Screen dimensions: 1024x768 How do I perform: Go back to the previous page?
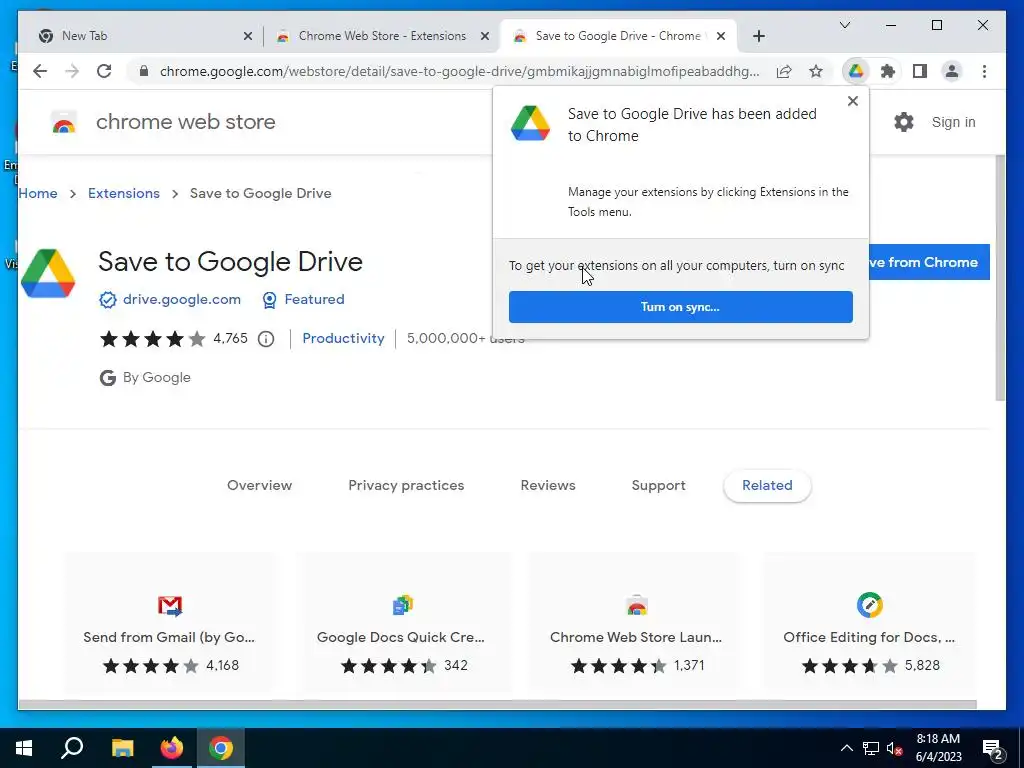pos(40,71)
